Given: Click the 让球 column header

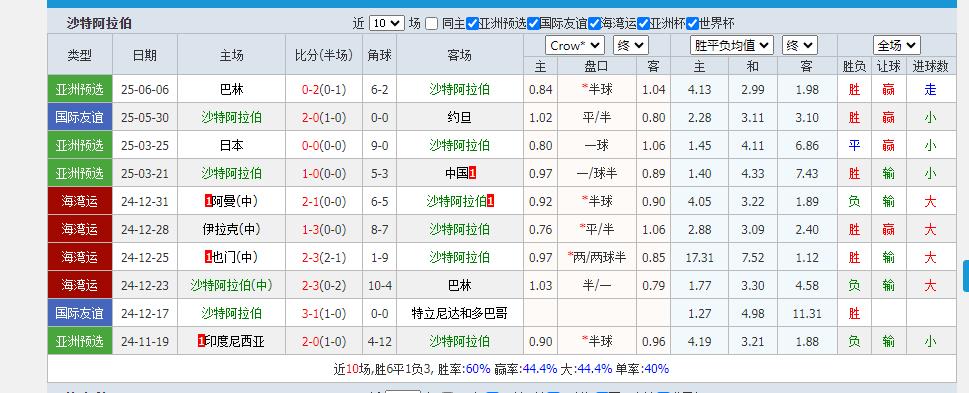Looking at the screenshot, I should pyautogui.click(x=889, y=66).
